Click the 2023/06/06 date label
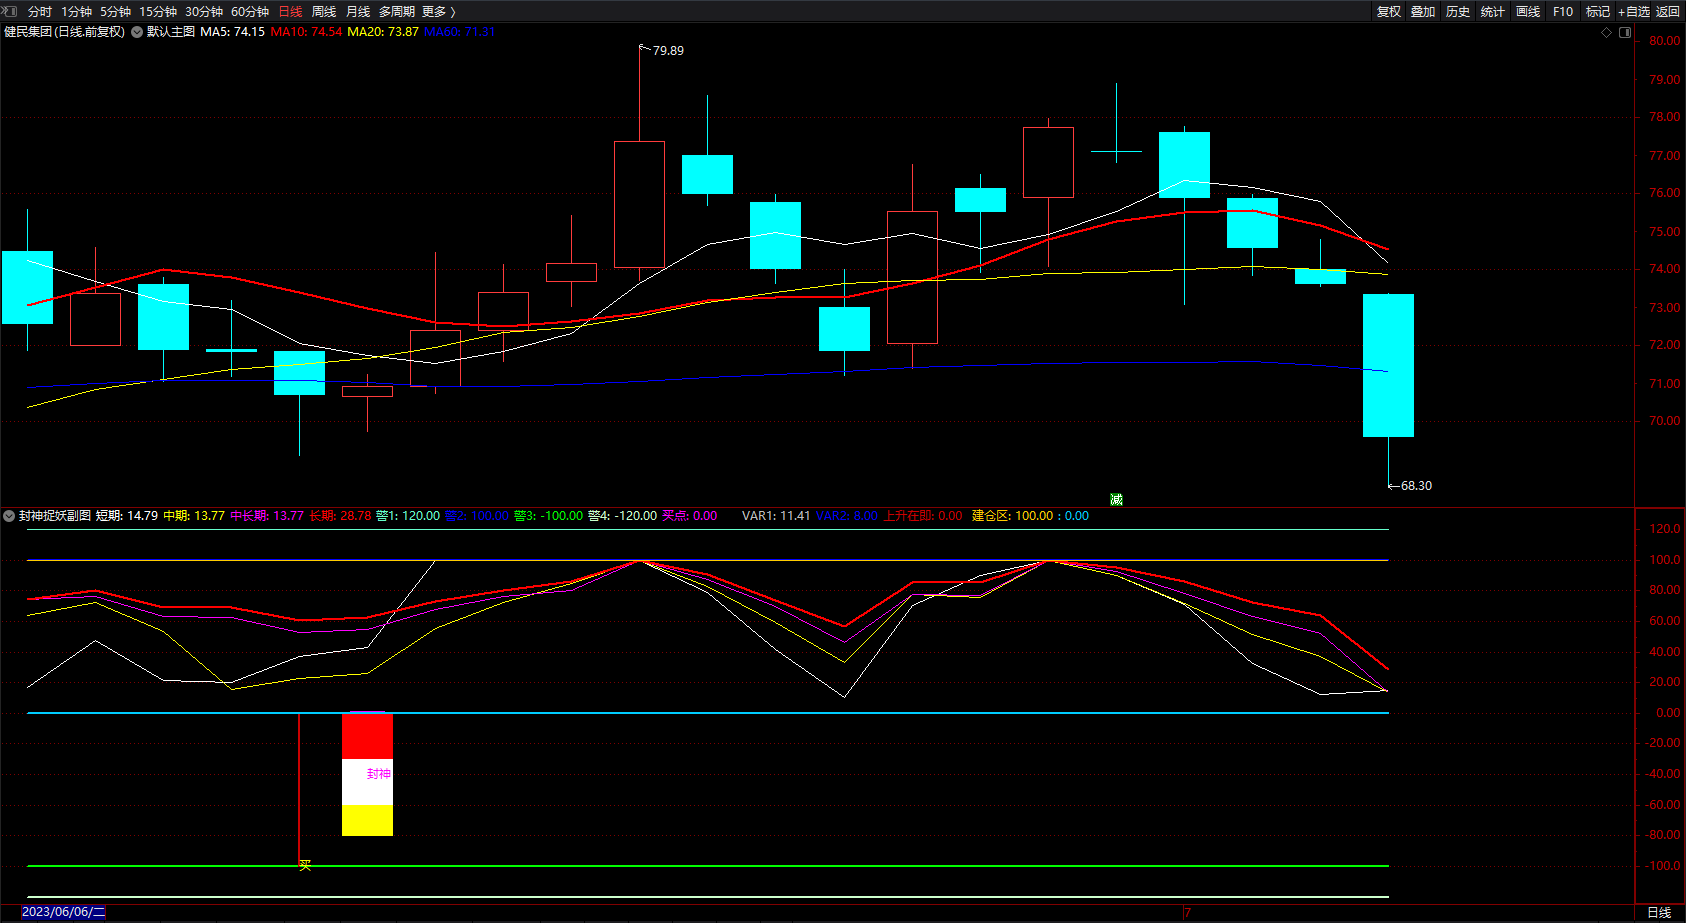The width and height of the screenshot is (1686, 923). click(63, 912)
